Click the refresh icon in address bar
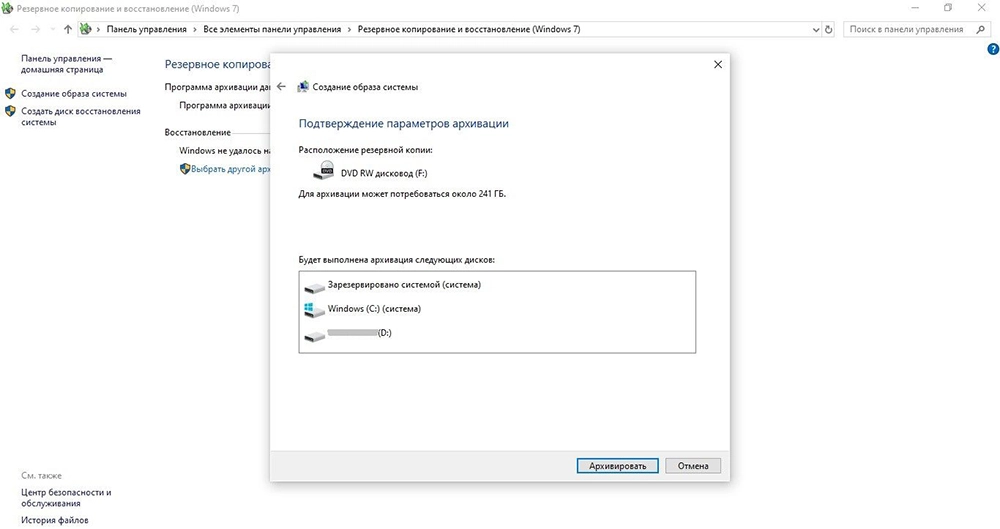 click(x=828, y=30)
